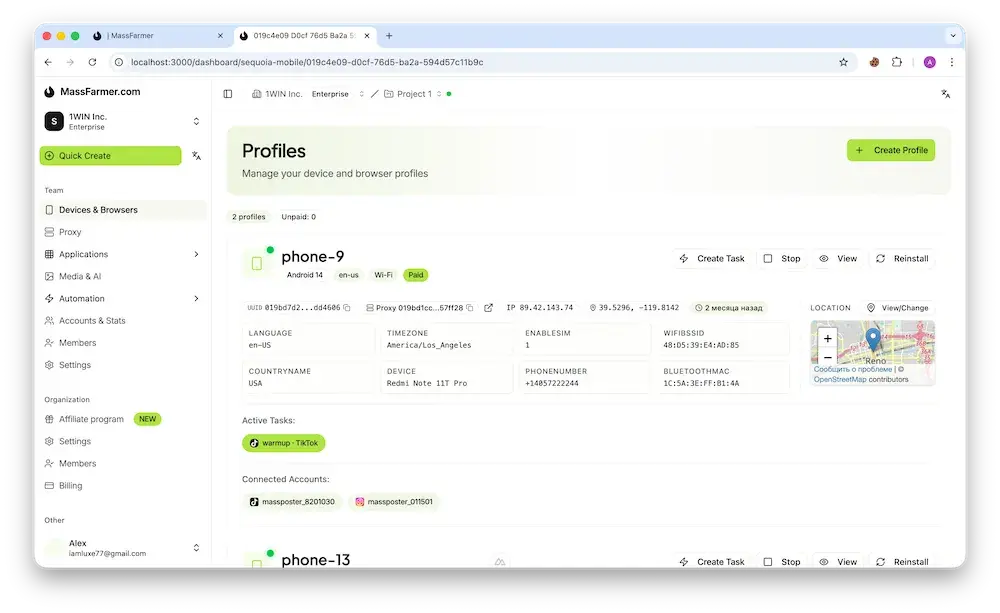View the phone-9 device screen
This screenshot has width=1000, height=613.
point(838,258)
